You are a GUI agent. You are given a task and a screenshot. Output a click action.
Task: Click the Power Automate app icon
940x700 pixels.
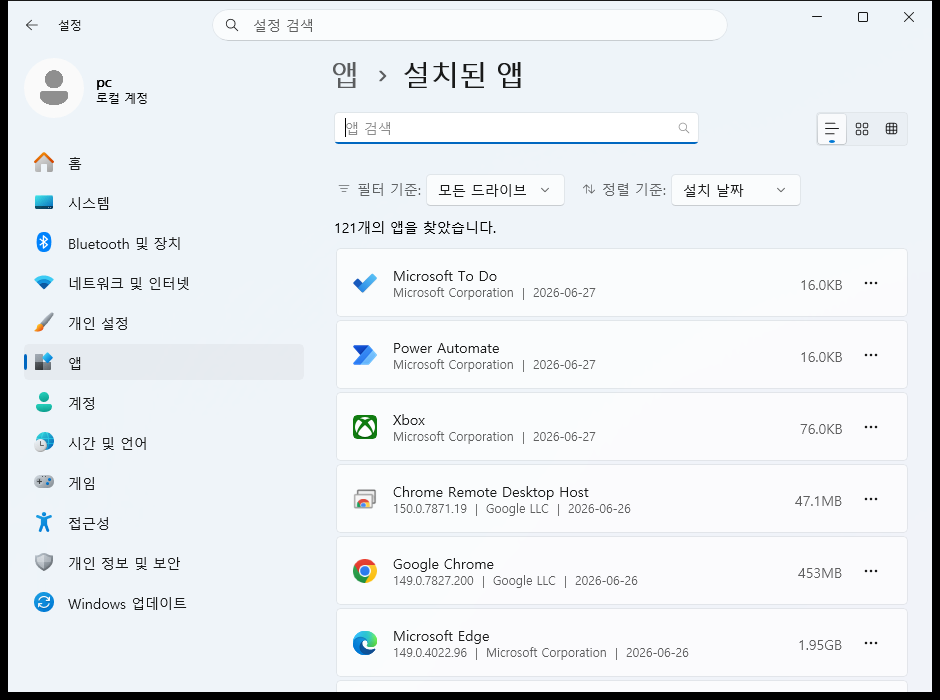(x=365, y=355)
